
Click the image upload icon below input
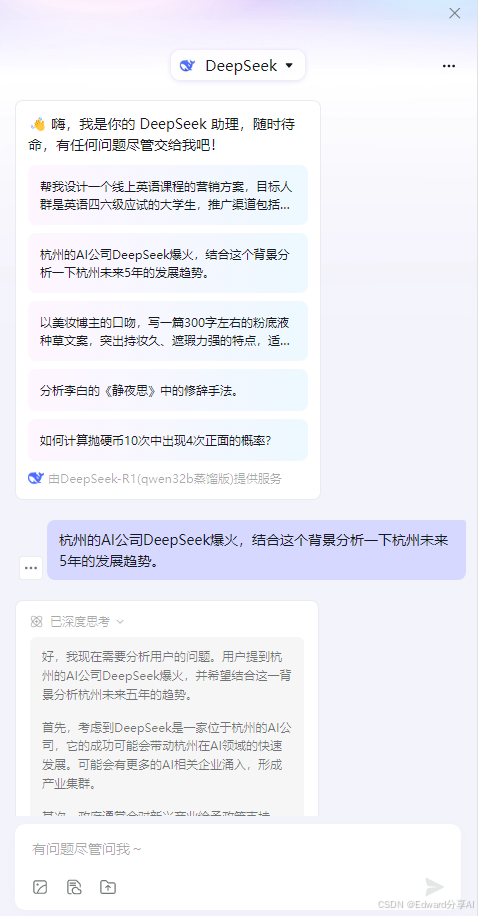click(x=40, y=887)
